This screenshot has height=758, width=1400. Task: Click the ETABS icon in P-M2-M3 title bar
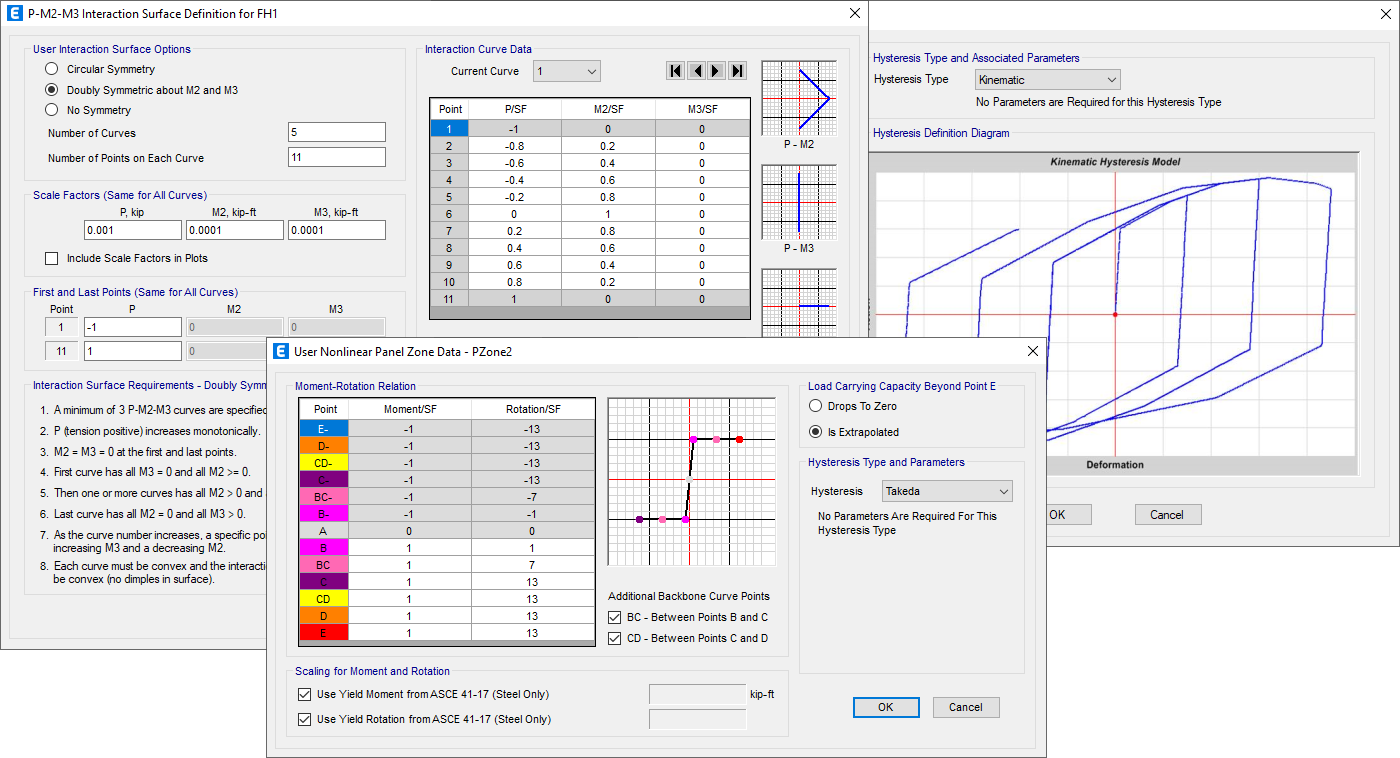pos(14,13)
